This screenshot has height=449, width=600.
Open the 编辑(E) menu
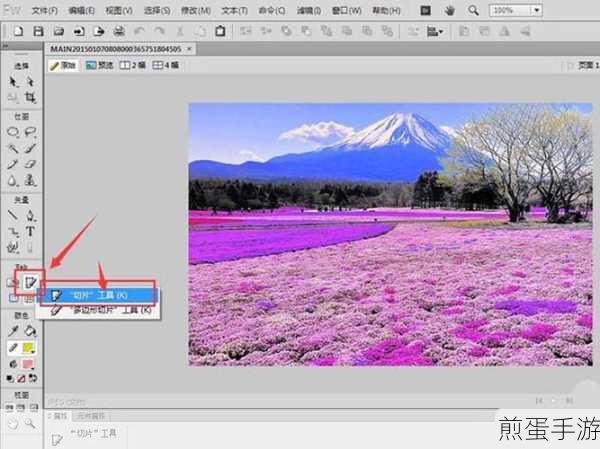click(82, 10)
